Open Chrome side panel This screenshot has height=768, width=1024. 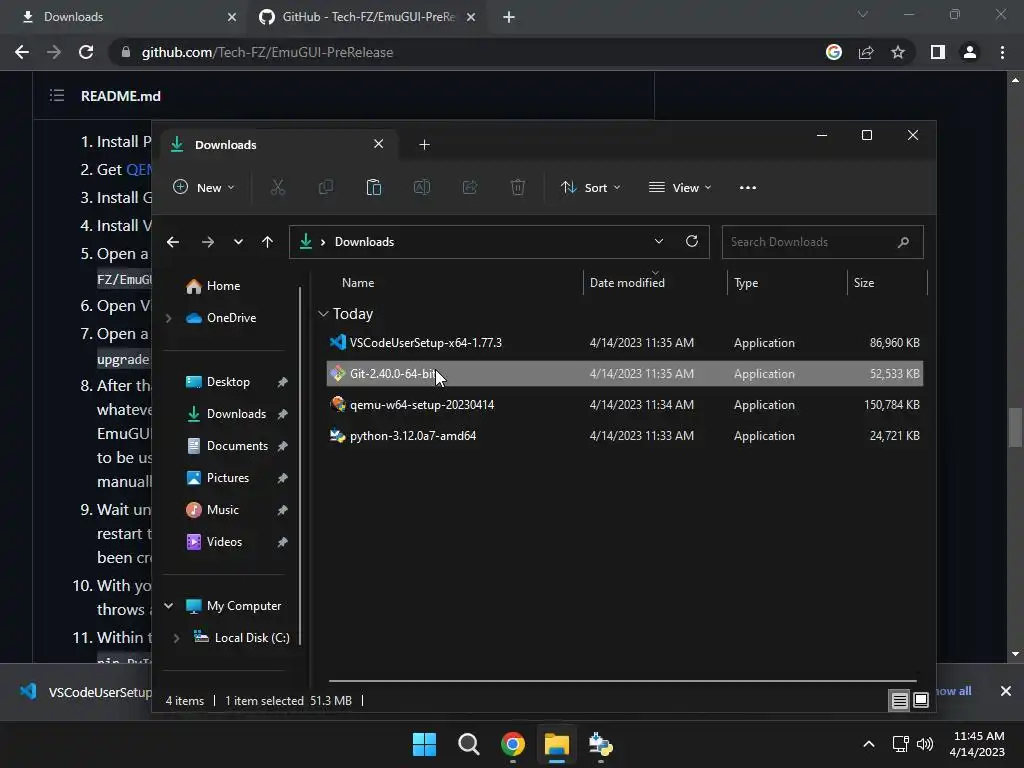pos(938,52)
